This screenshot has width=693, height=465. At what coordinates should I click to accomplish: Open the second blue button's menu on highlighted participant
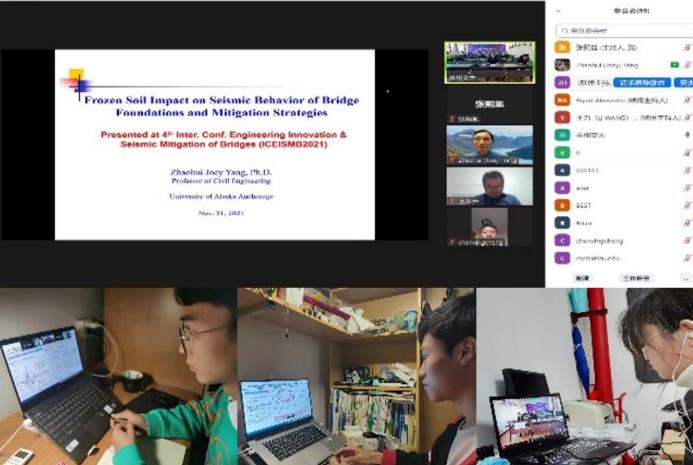(684, 83)
